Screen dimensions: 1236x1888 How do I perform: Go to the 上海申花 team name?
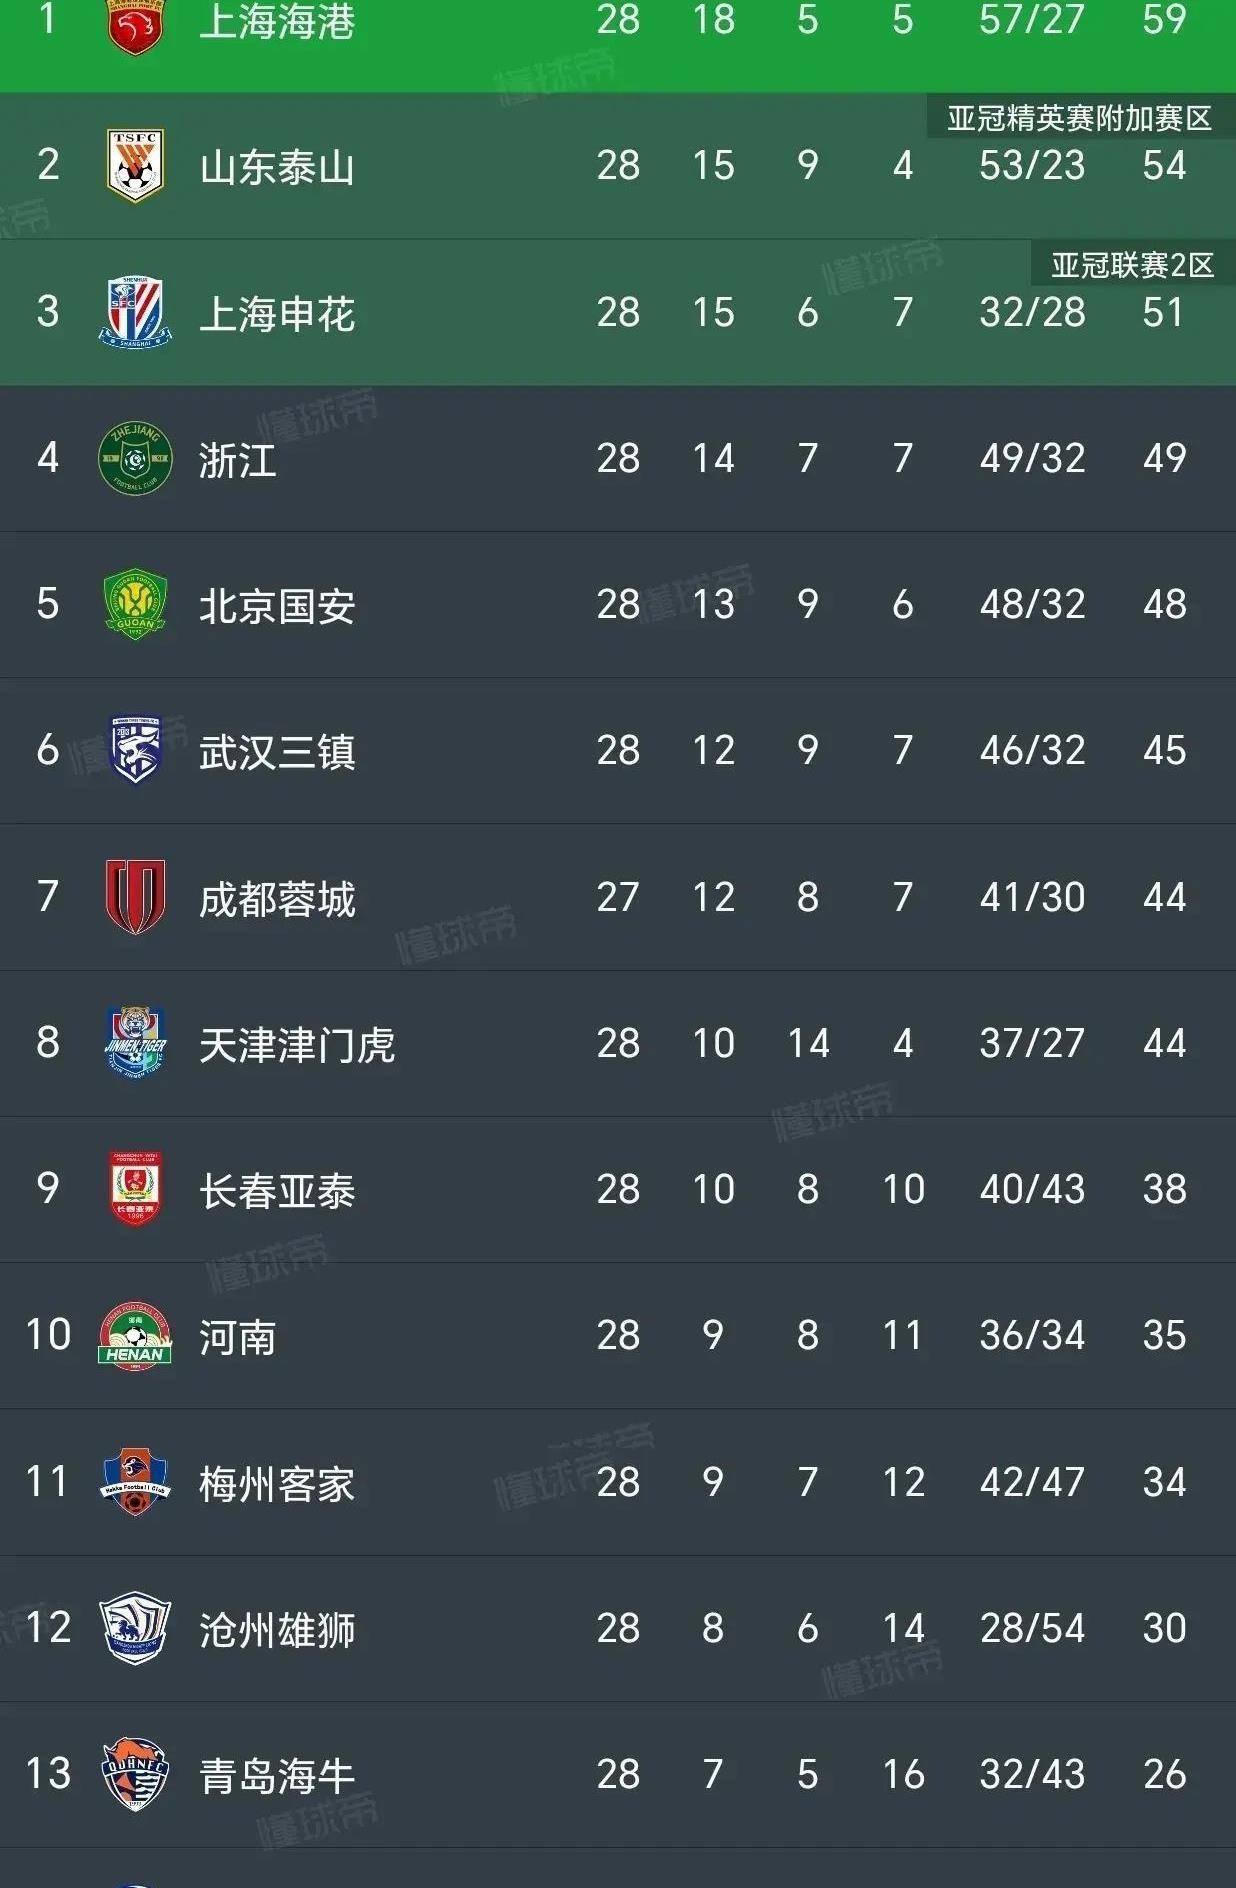point(277,314)
